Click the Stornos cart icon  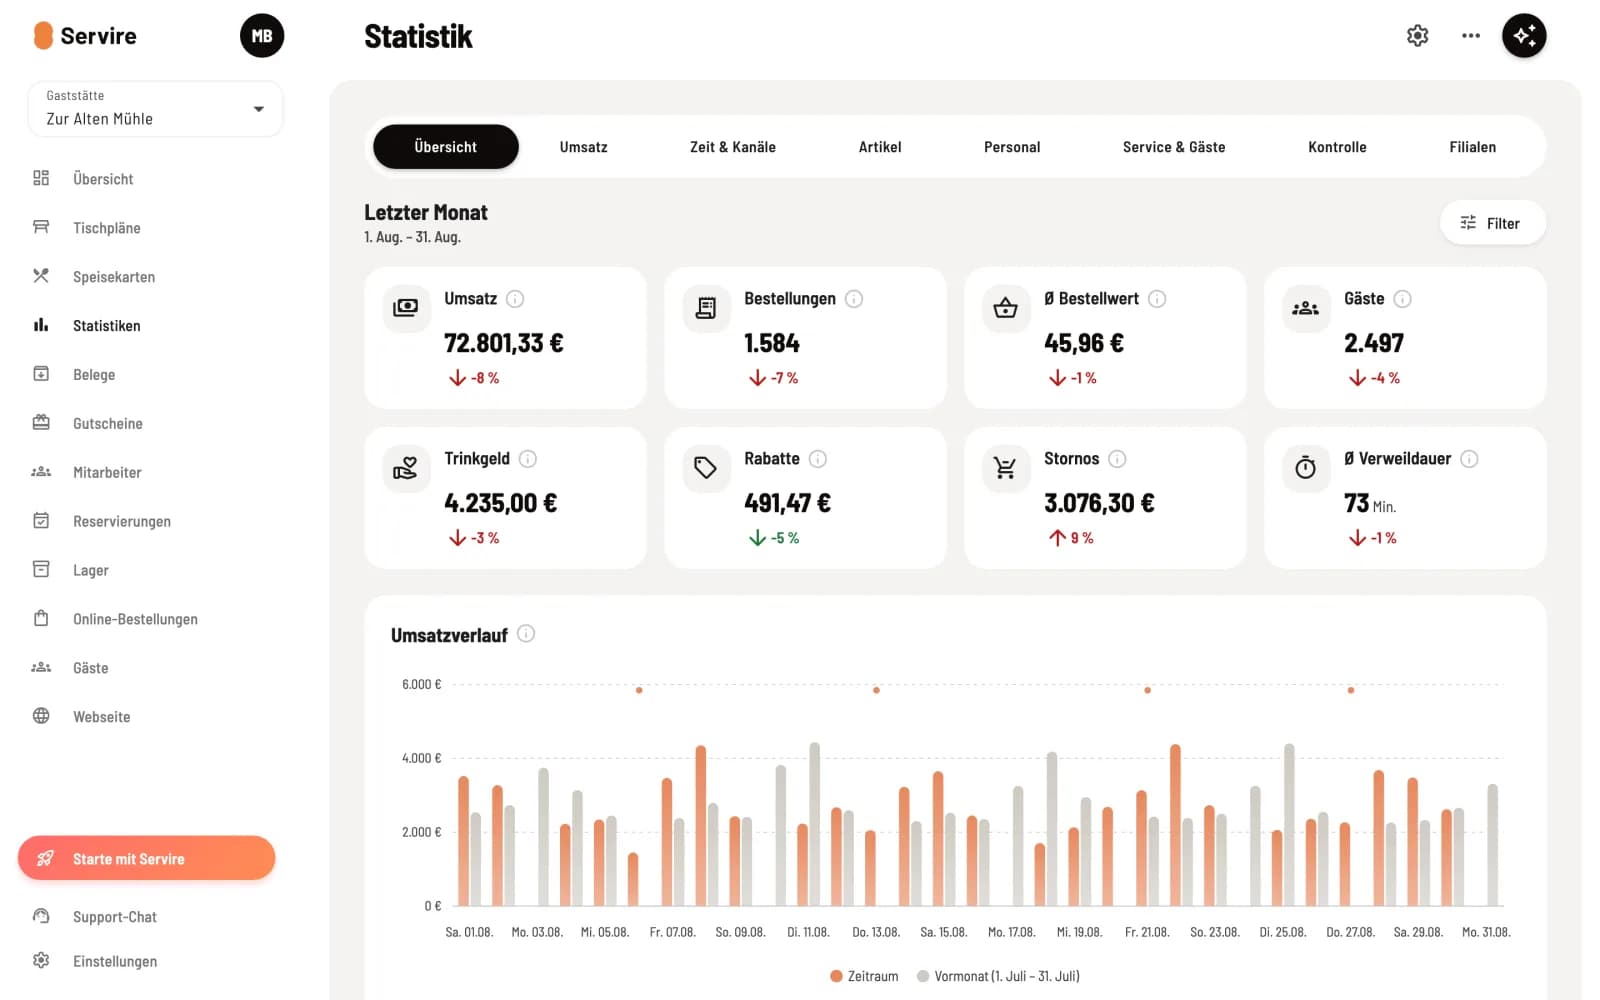tap(1006, 468)
